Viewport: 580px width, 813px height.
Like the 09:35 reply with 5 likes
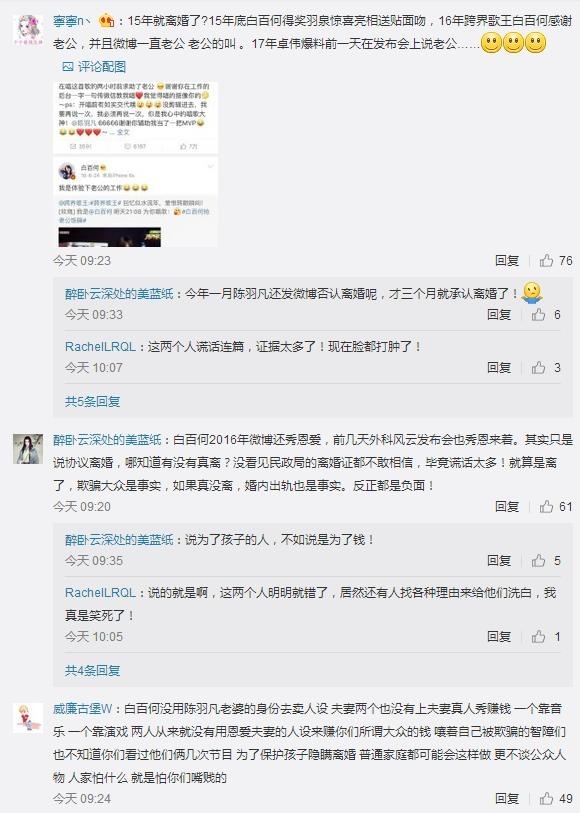546,560
